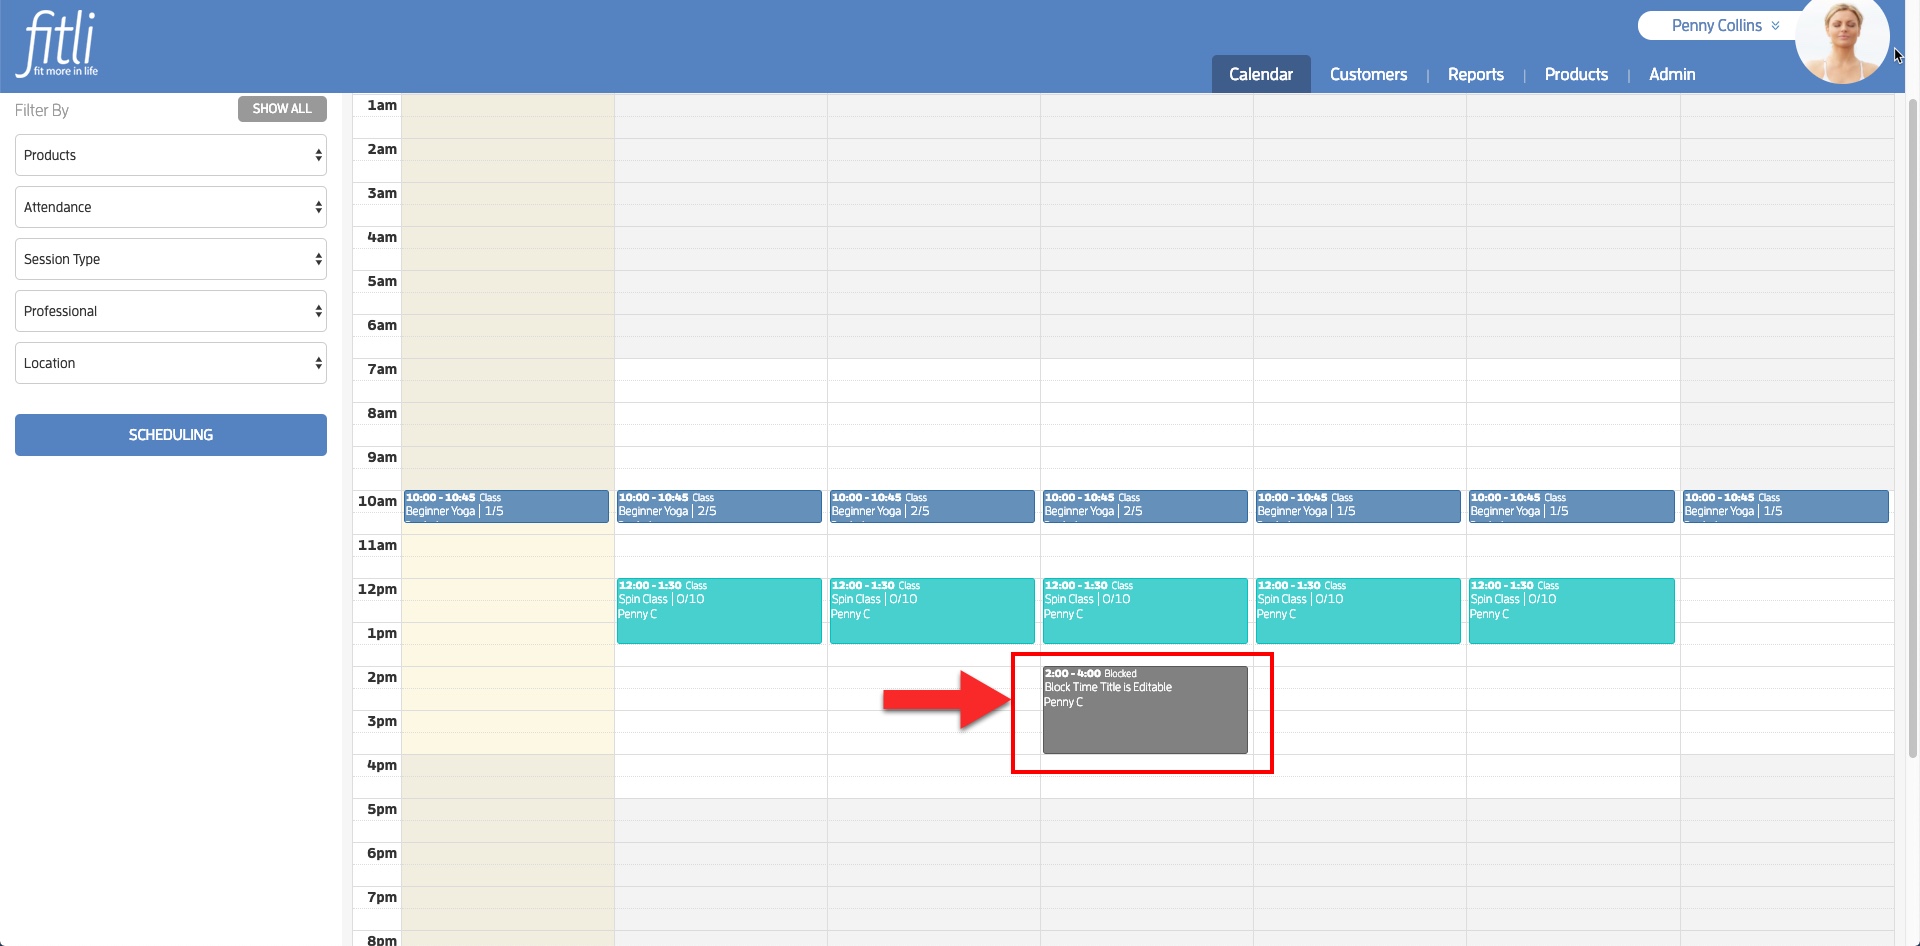Open the Professional filter dropdown
The image size is (1920, 946).
(x=171, y=311)
